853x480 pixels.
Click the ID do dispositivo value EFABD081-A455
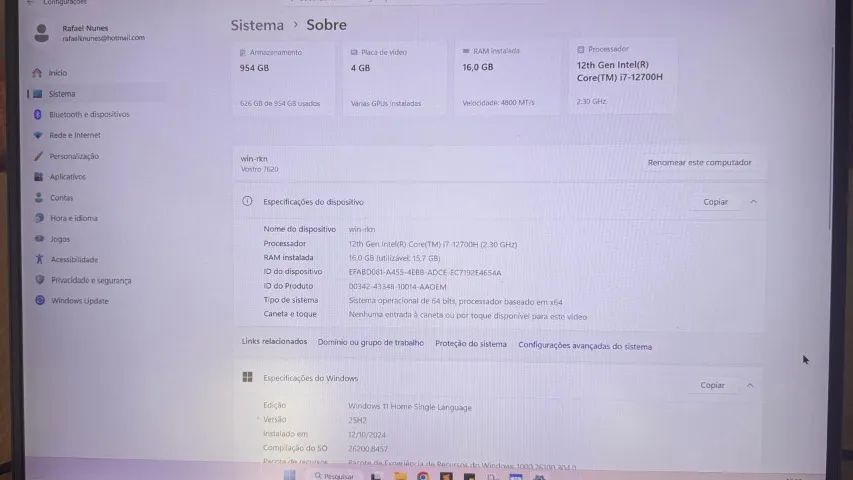425,273
